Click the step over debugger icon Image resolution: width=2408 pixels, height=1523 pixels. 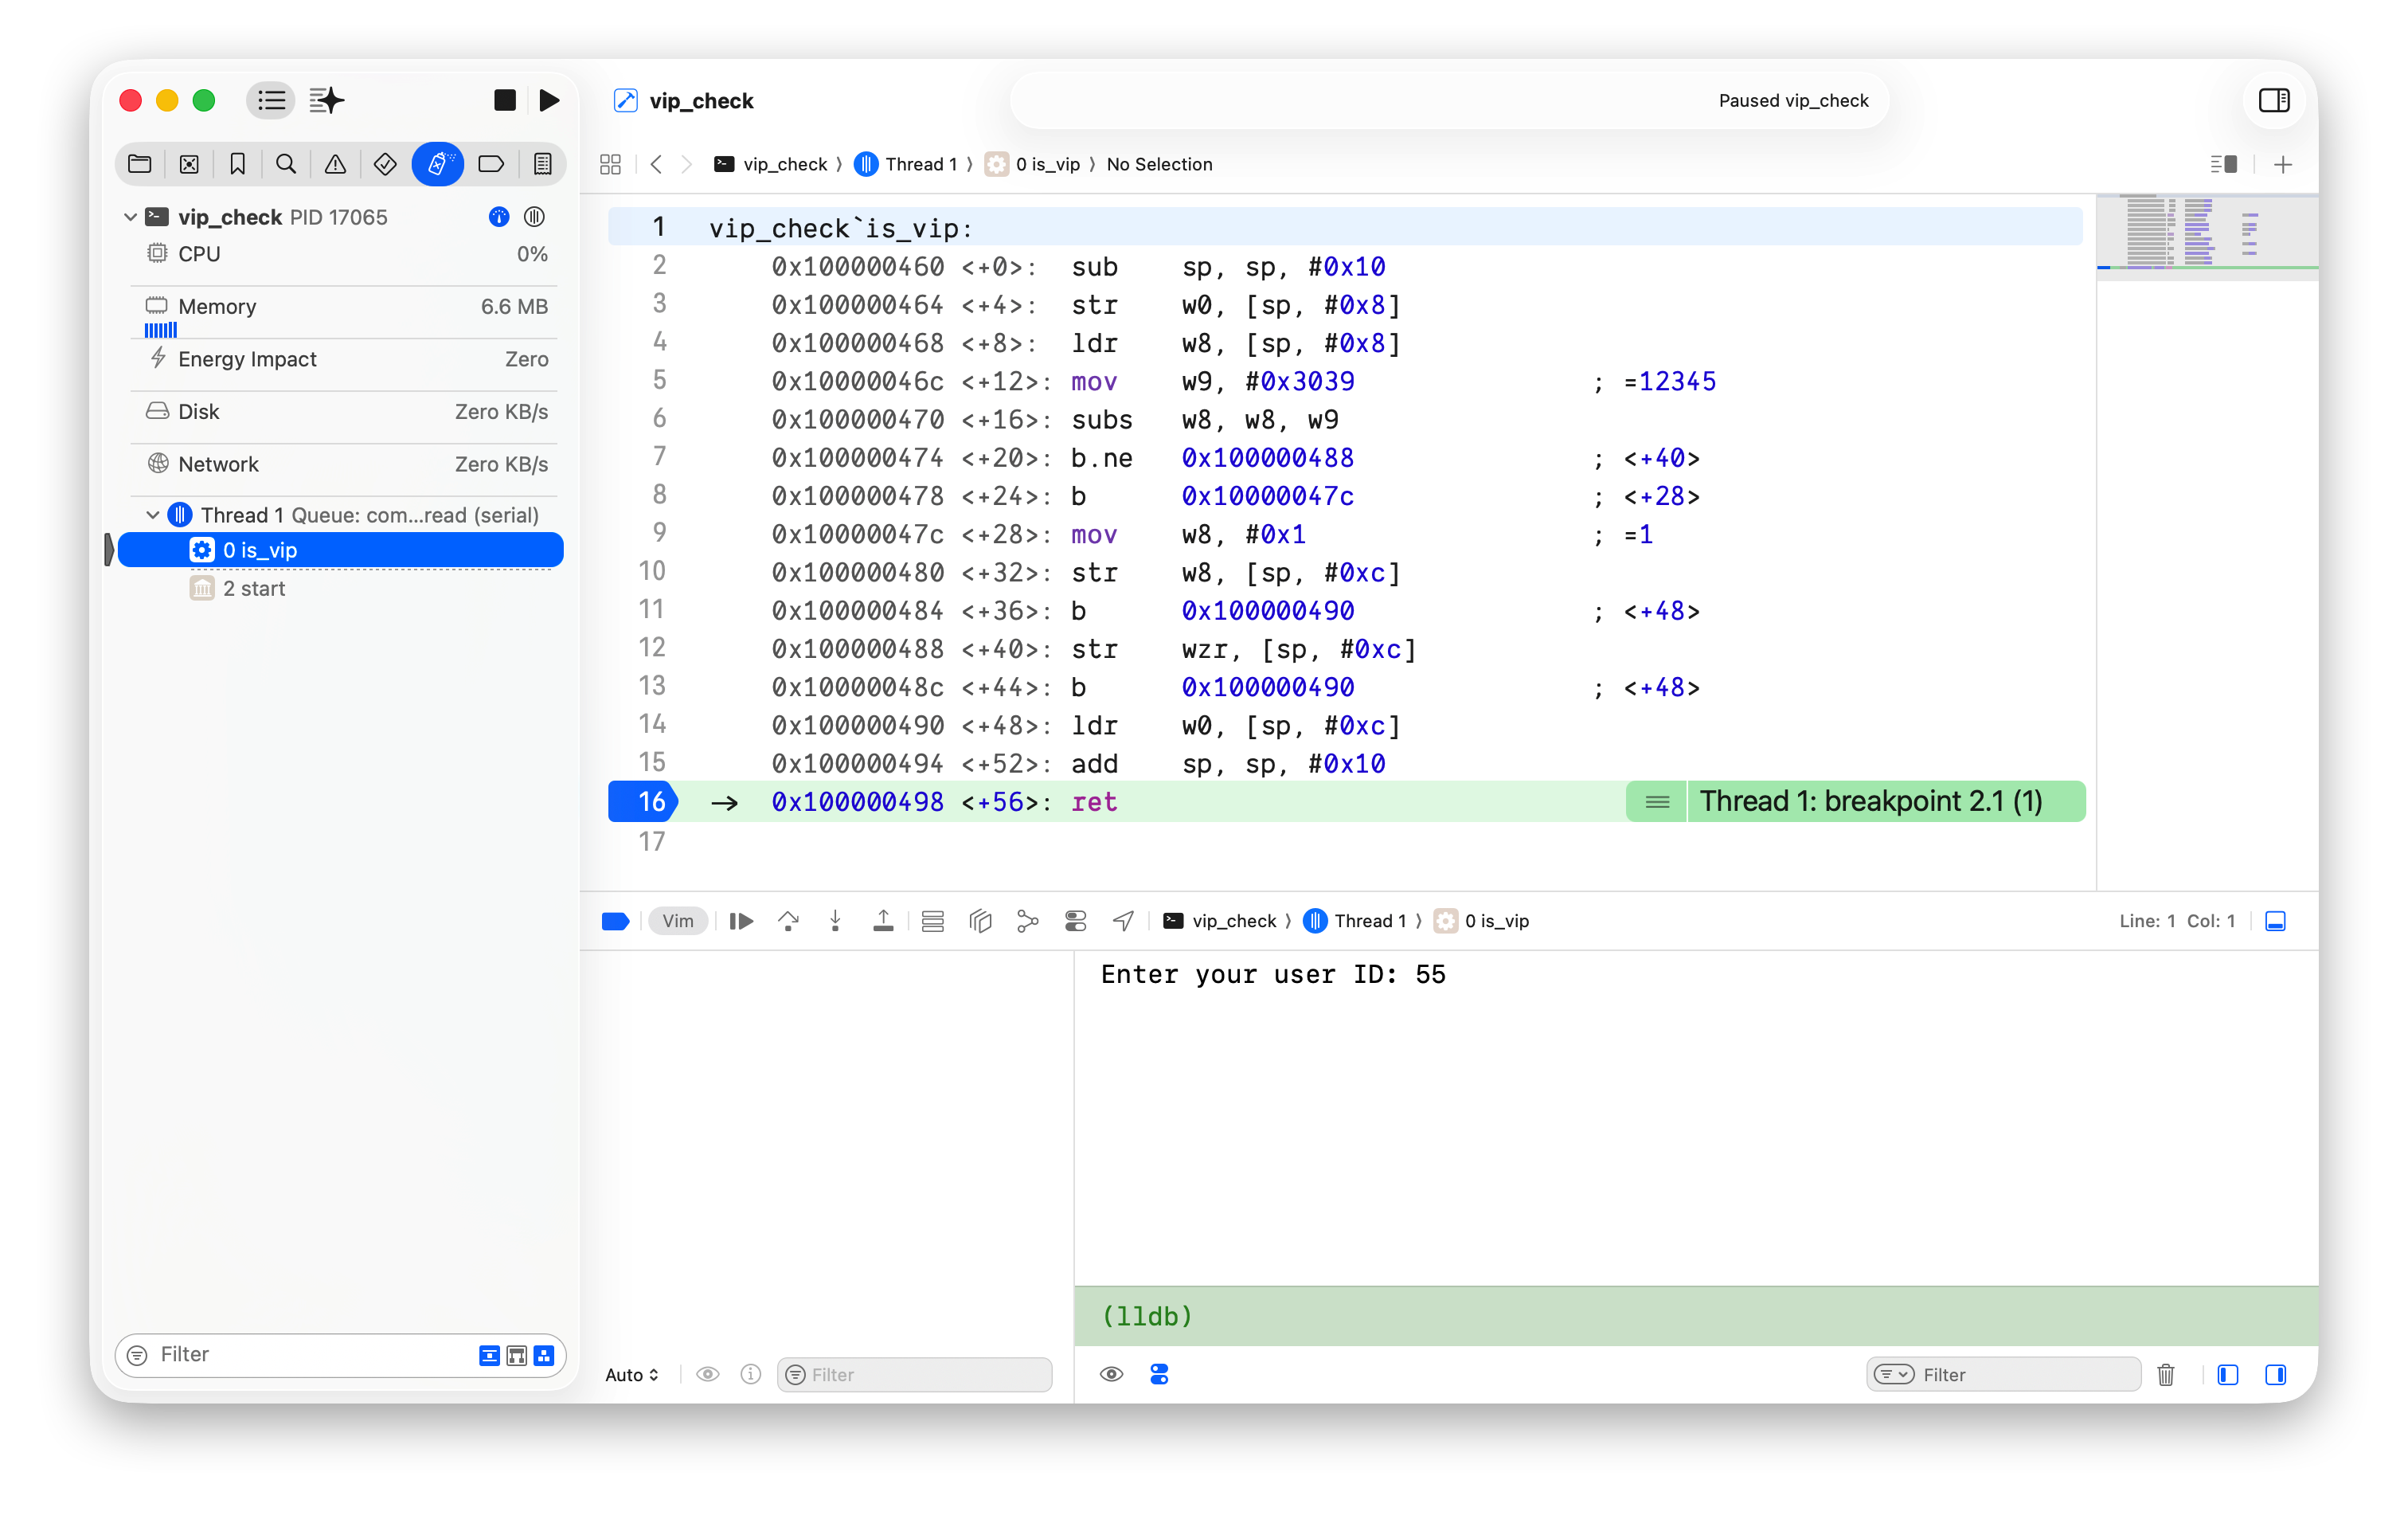[788, 921]
